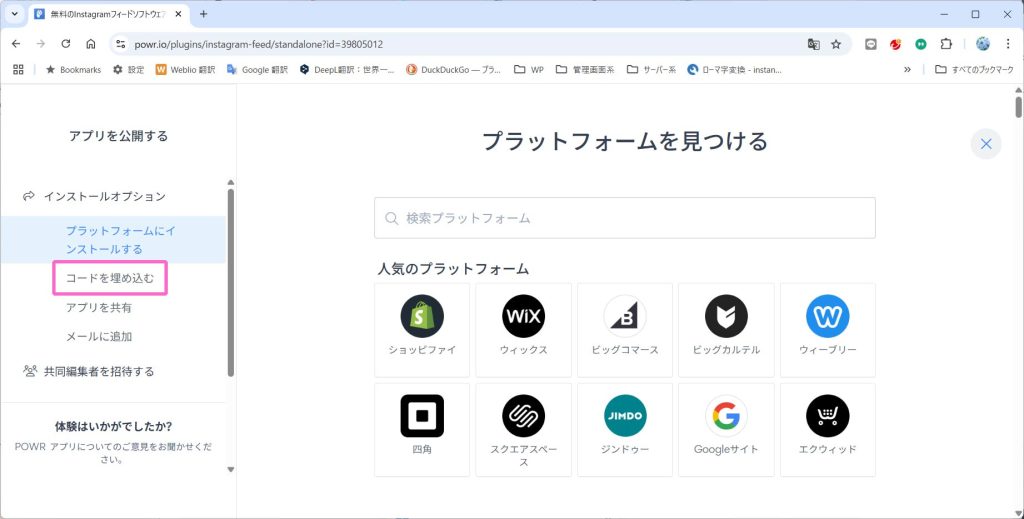Open the 設定 bookmark
Screen dimensions: 1024x519
coord(129,69)
